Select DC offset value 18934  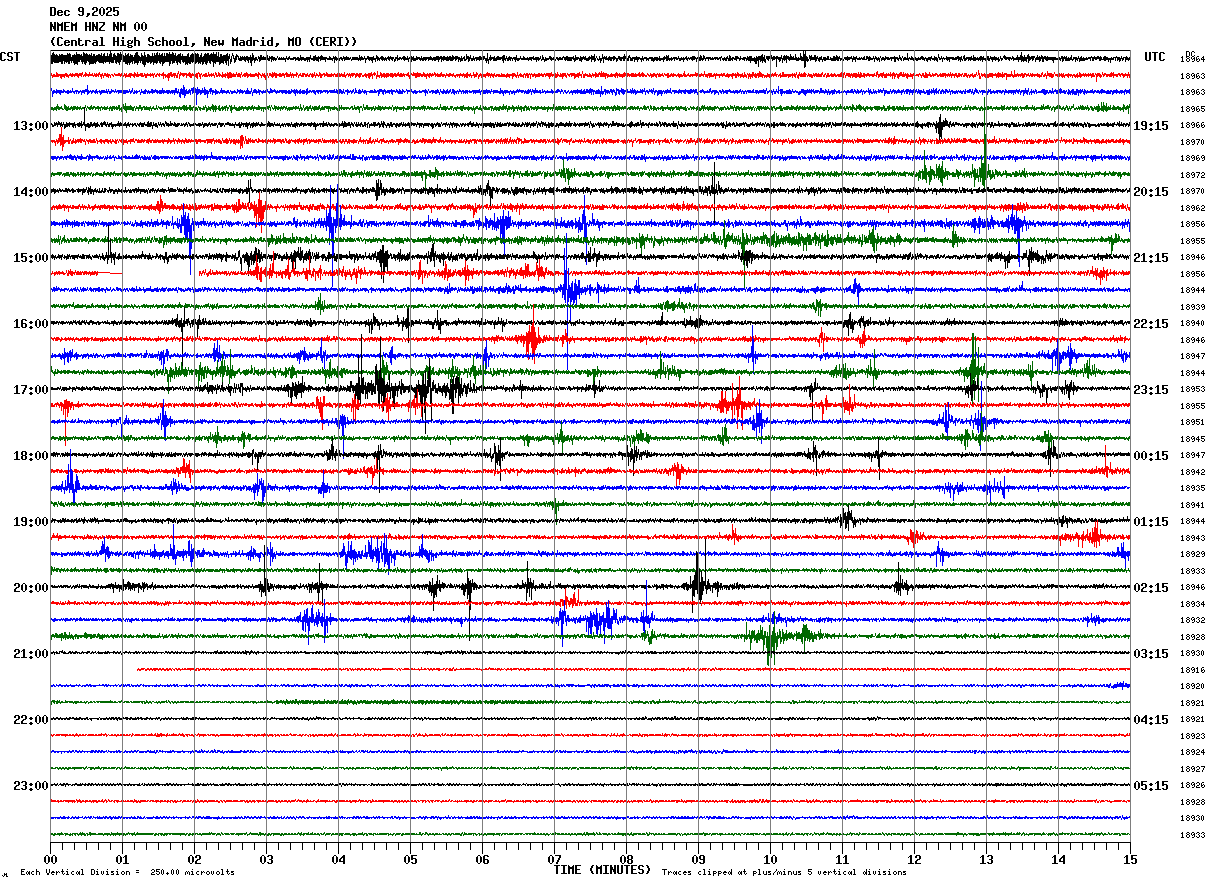click(1192, 604)
